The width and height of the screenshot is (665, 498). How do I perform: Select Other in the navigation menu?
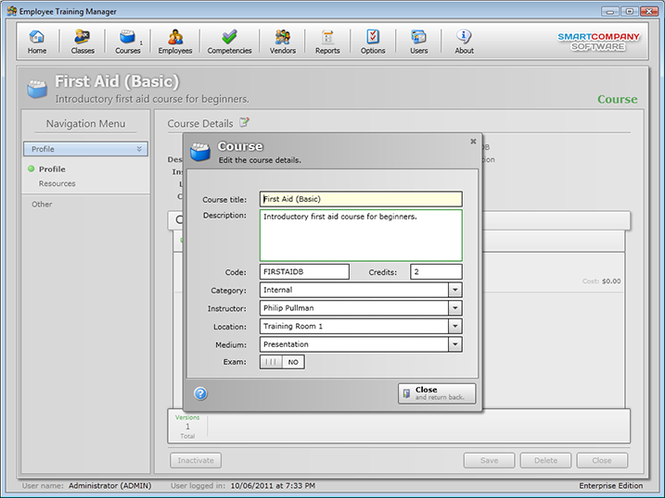(42, 204)
